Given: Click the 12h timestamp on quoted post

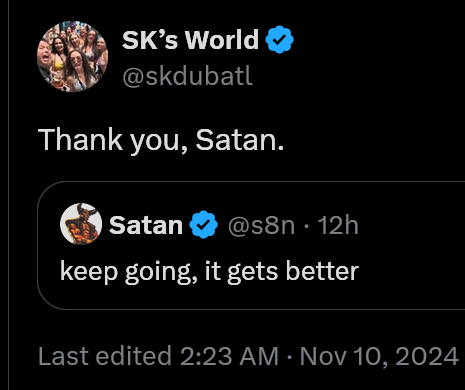Looking at the screenshot, I should pyautogui.click(x=338, y=226).
